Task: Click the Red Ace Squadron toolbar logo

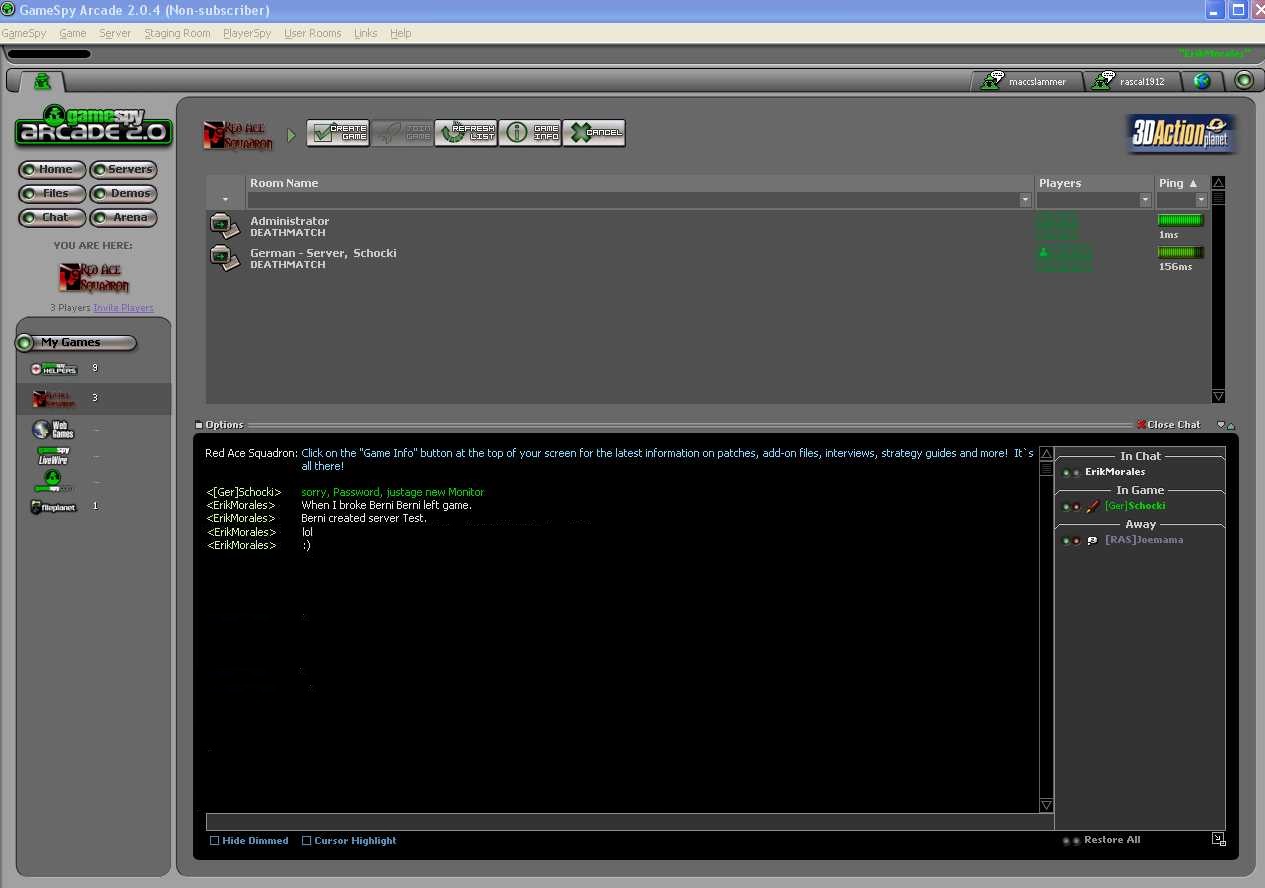Action: click(x=238, y=135)
